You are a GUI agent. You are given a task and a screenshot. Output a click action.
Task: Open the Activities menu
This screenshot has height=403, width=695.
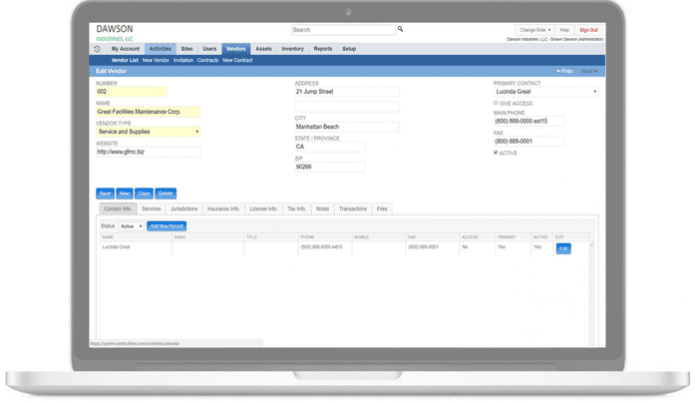pos(160,49)
